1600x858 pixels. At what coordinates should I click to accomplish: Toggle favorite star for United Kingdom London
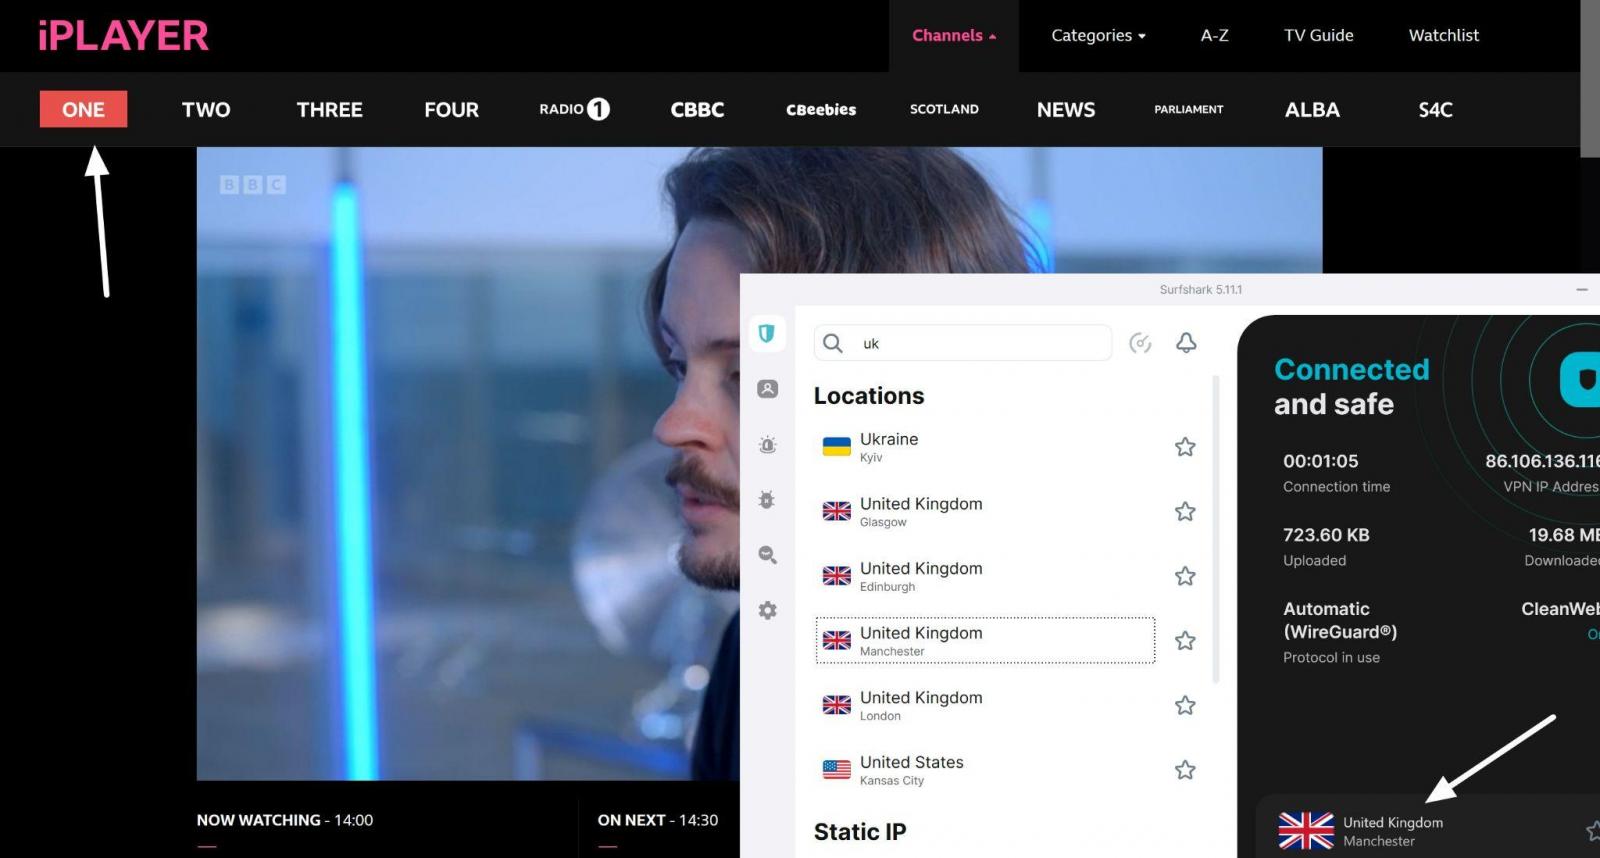click(1185, 706)
